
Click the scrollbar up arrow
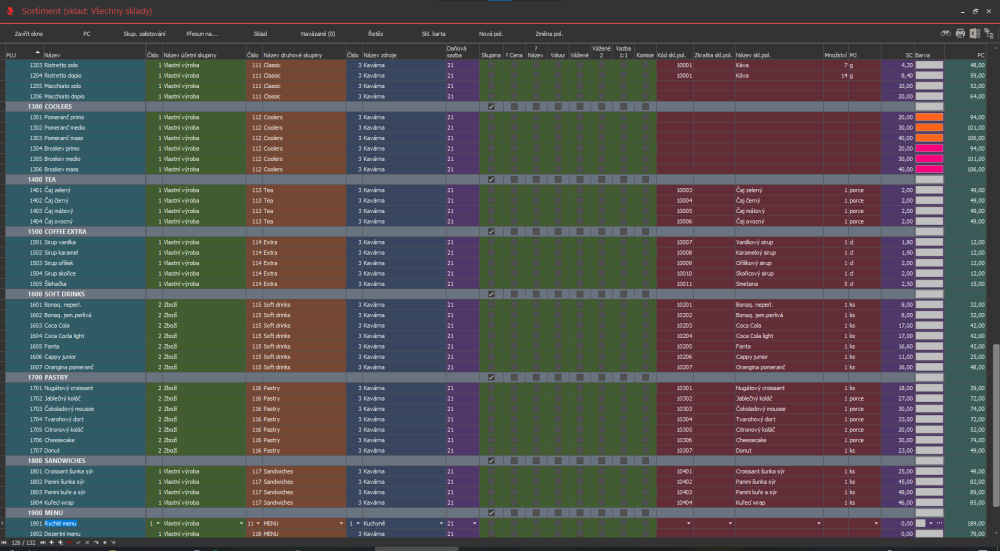coord(996,47)
